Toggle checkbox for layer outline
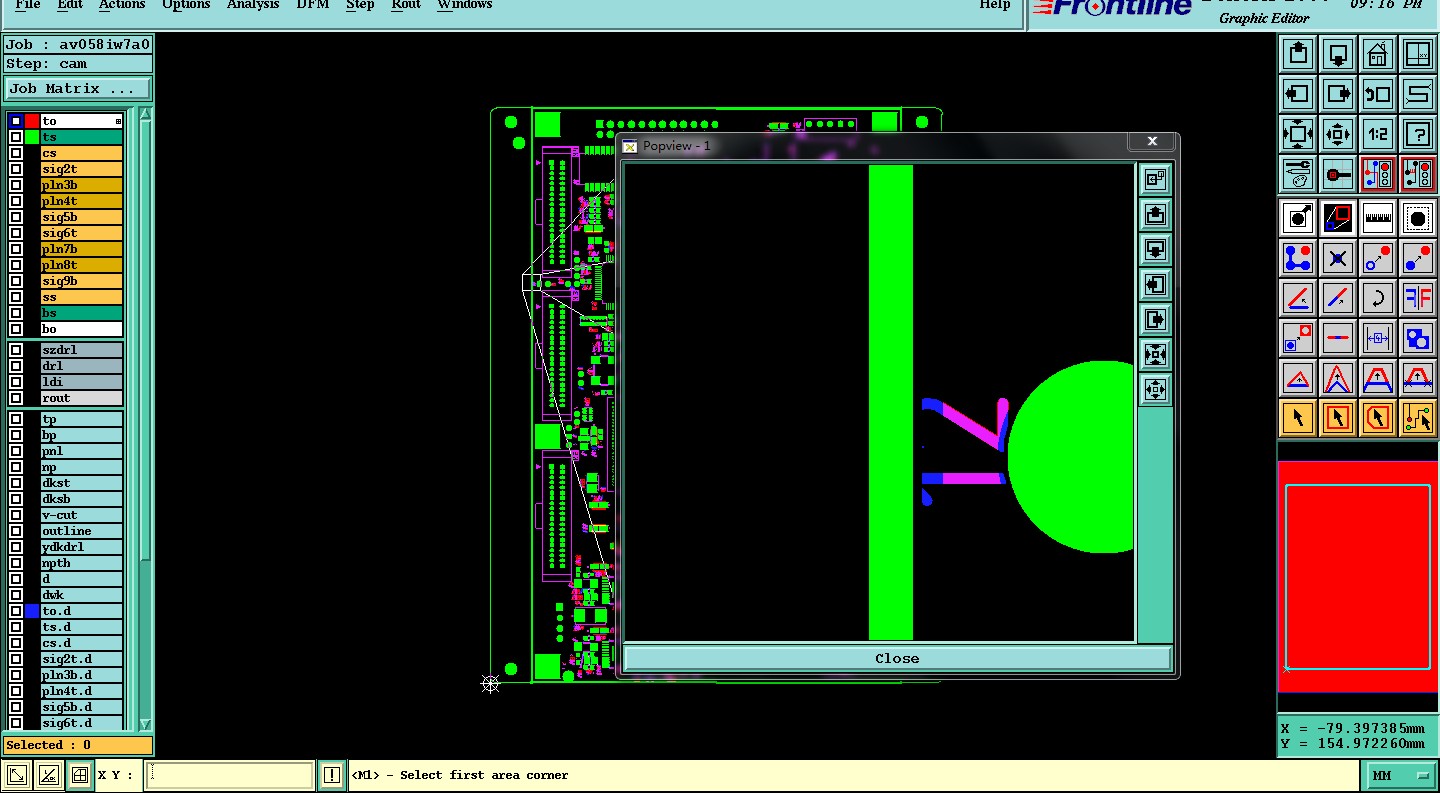Image resolution: width=1440 pixels, height=793 pixels. point(16,531)
